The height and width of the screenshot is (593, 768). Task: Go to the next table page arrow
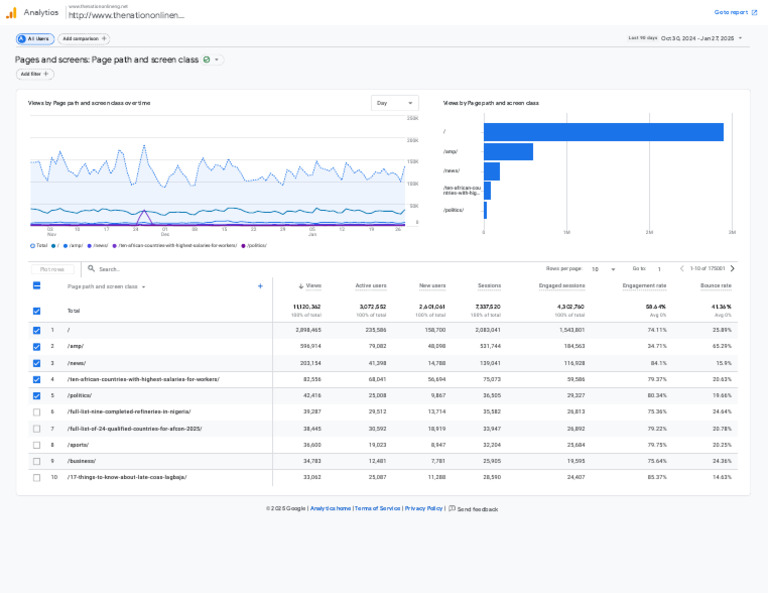tap(732, 268)
